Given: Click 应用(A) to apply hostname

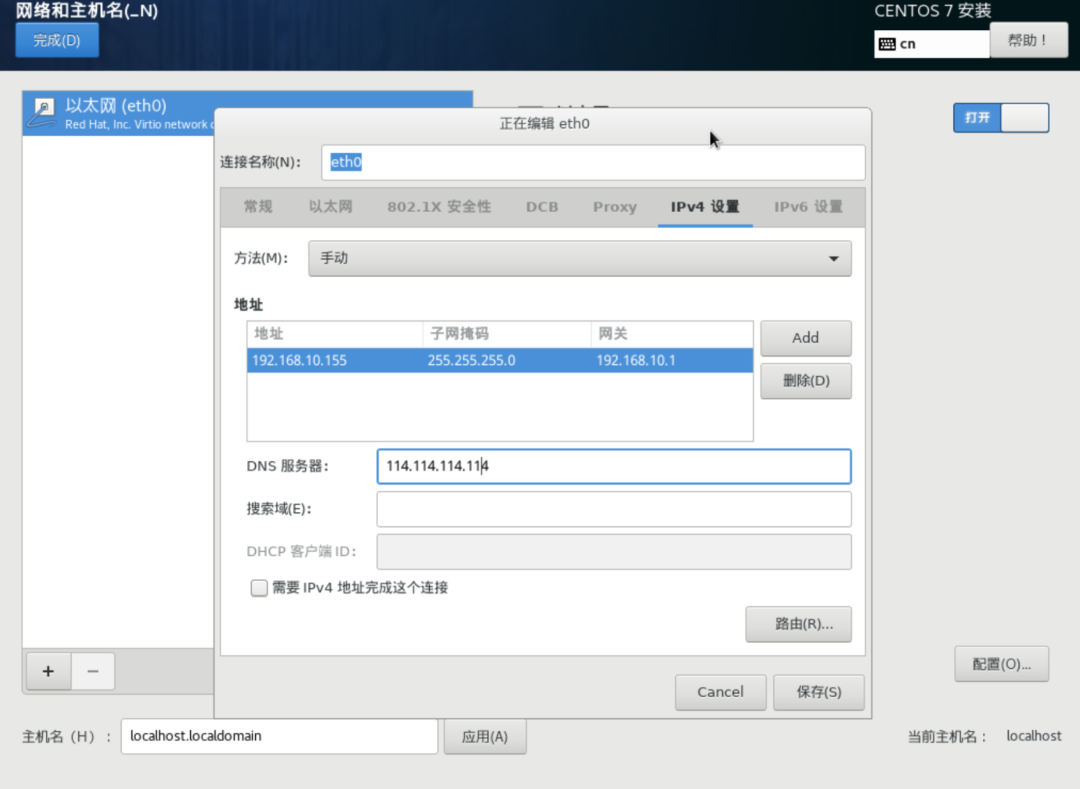Looking at the screenshot, I should click(485, 737).
